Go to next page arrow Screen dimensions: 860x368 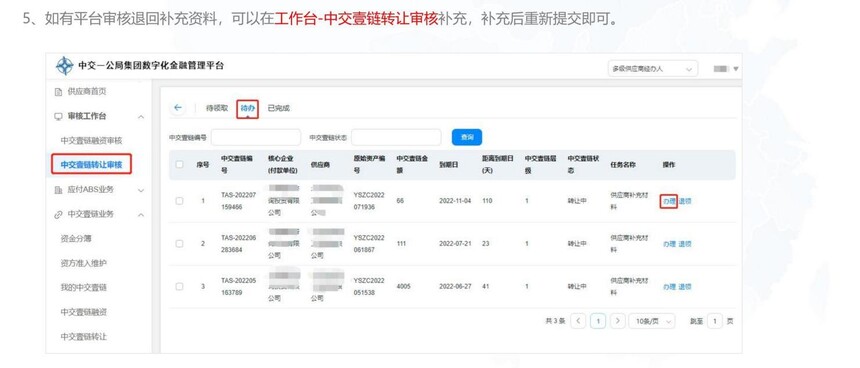618,321
